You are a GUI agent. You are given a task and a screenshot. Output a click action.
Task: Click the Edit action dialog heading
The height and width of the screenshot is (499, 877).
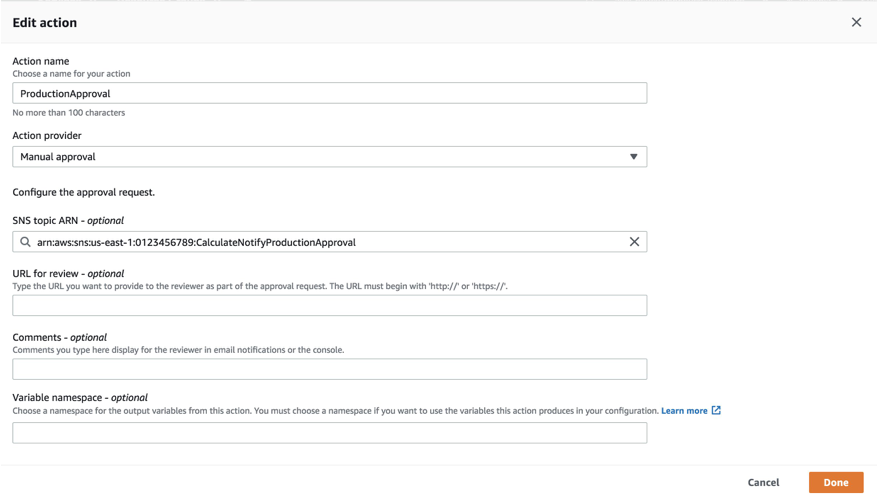click(x=45, y=22)
